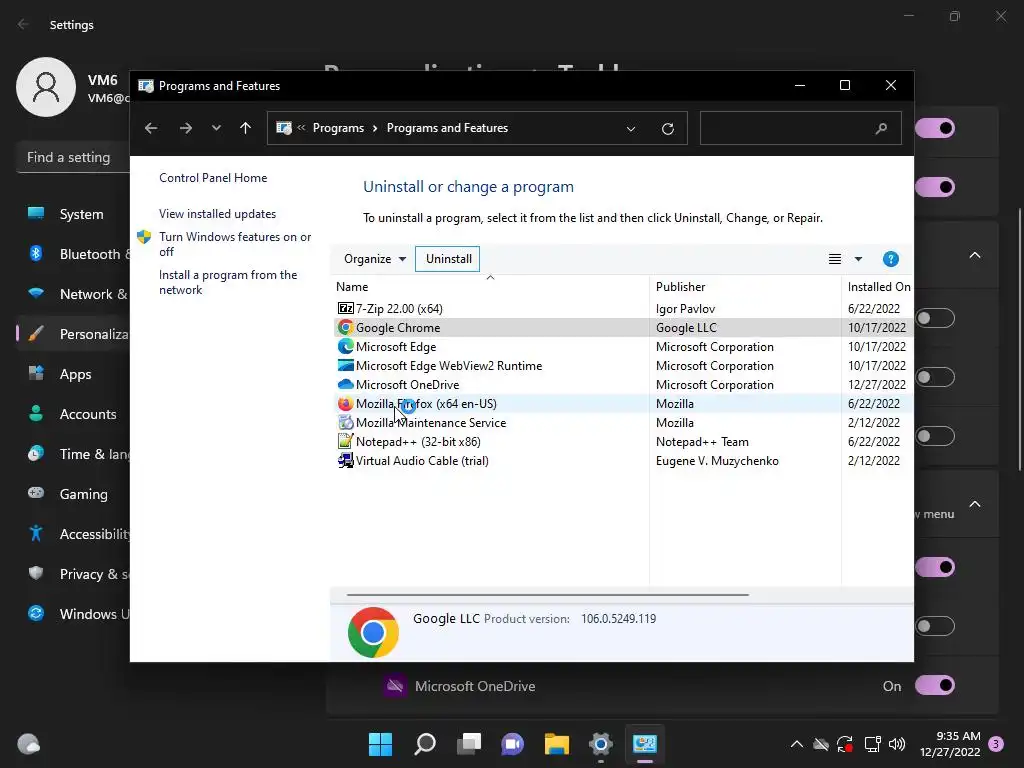Select the Notepad++ (32-bit x86) row
Screen dimensions: 1024x768
click(622, 441)
